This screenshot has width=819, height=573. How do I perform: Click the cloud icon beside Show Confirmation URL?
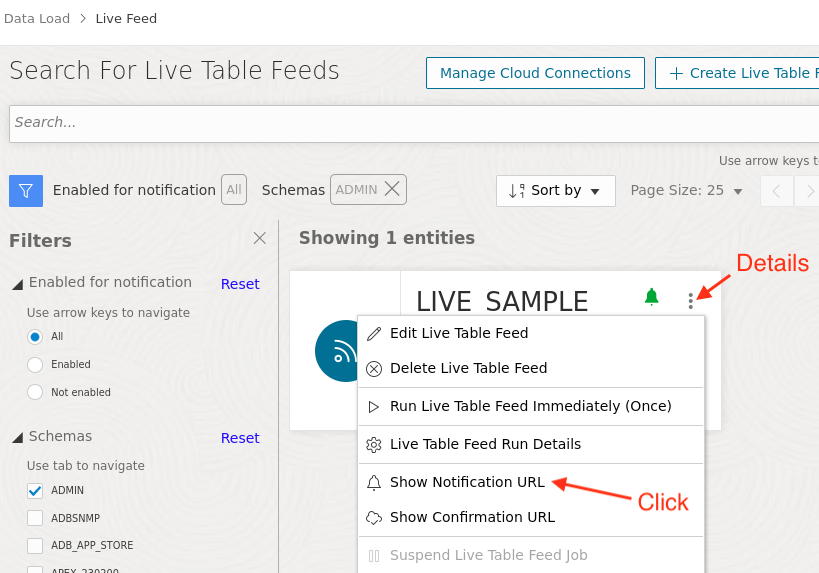click(x=374, y=518)
